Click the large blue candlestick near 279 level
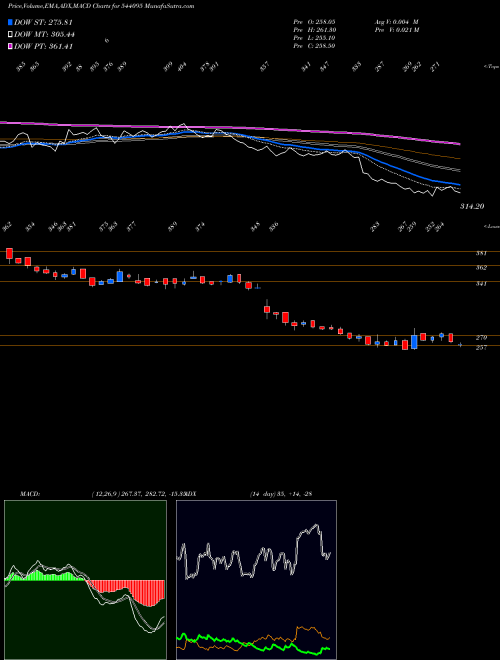This screenshot has height=660, width=500. click(415, 341)
